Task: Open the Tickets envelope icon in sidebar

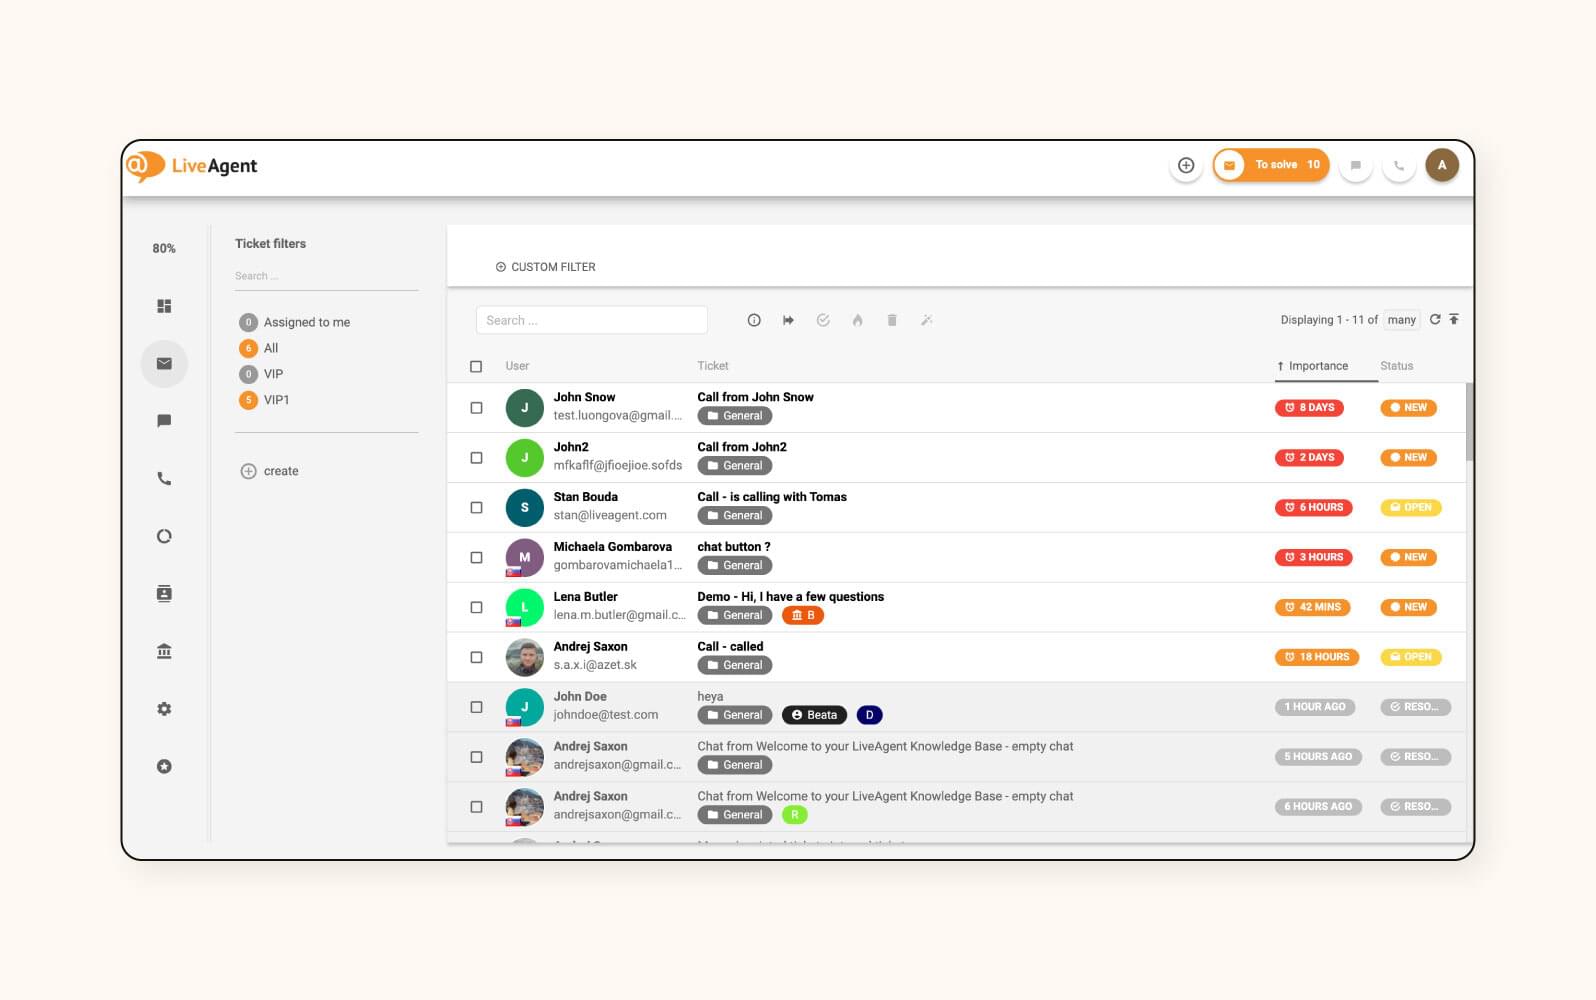Action: 164,364
